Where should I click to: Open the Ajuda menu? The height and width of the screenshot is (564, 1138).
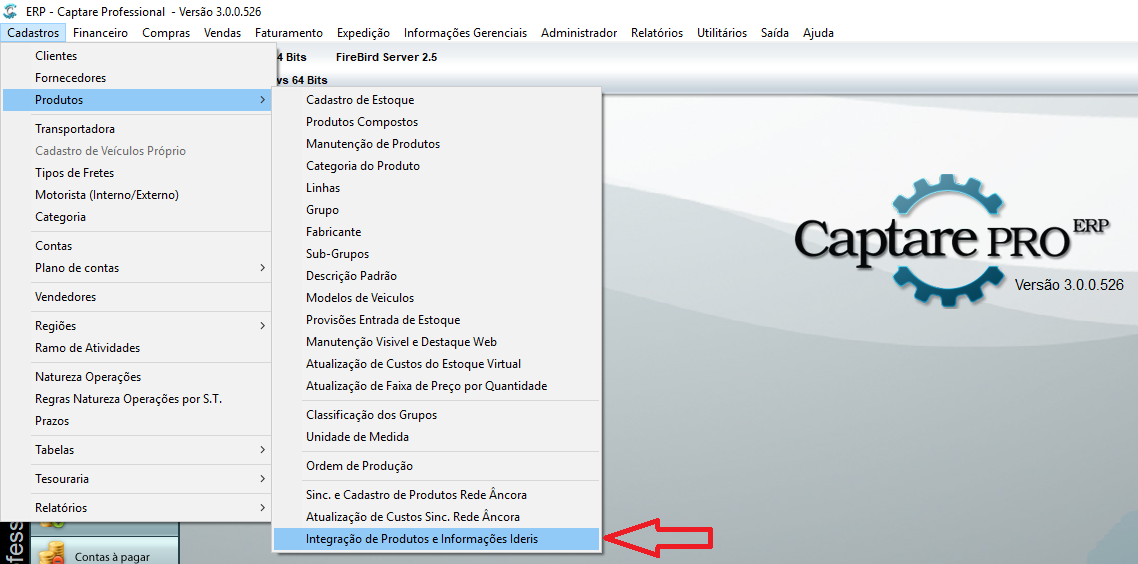pos(819,33)
